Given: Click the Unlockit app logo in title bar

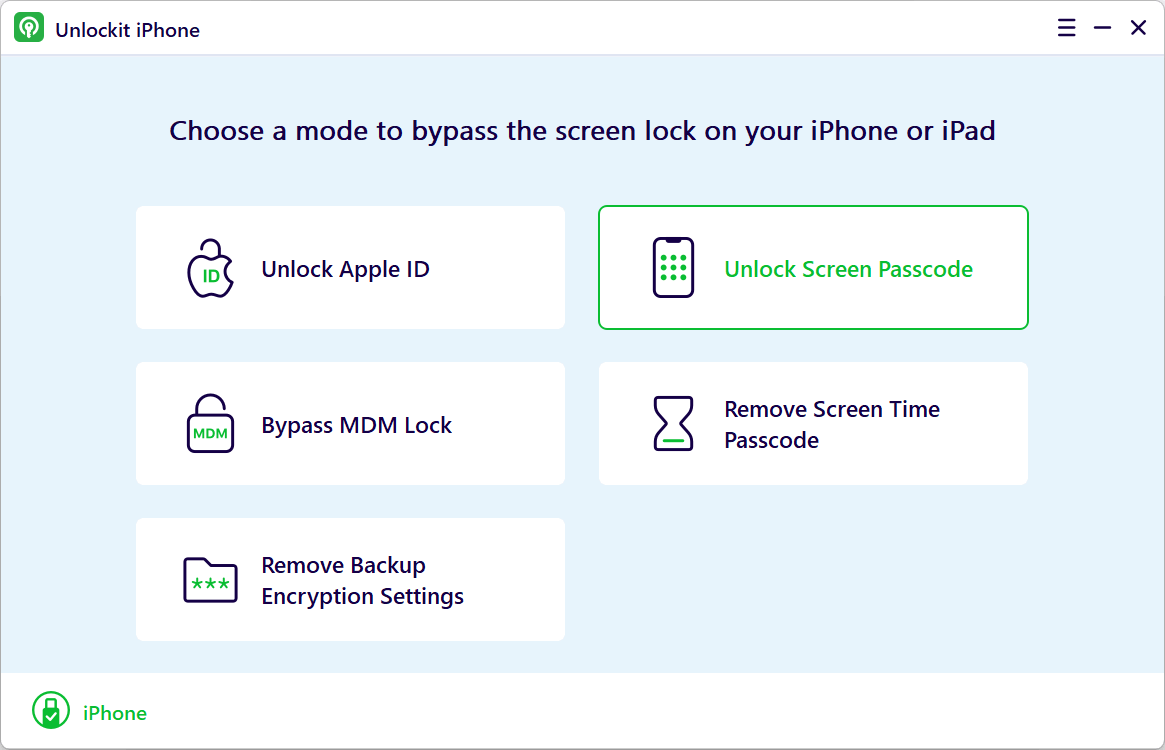Looking at the screenshot, I should [x=29, y=29].
